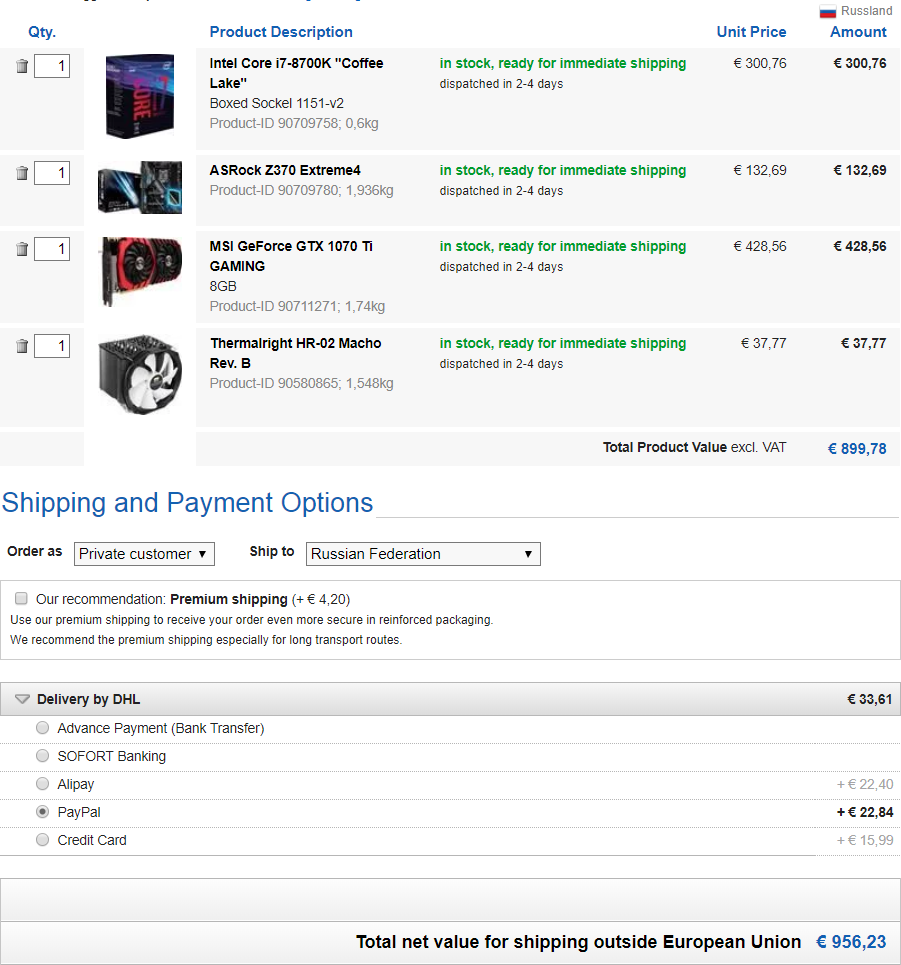Open the Order as customer type dropdown
Viewport: 901px width, 965px height.
(x=144, y=553)
